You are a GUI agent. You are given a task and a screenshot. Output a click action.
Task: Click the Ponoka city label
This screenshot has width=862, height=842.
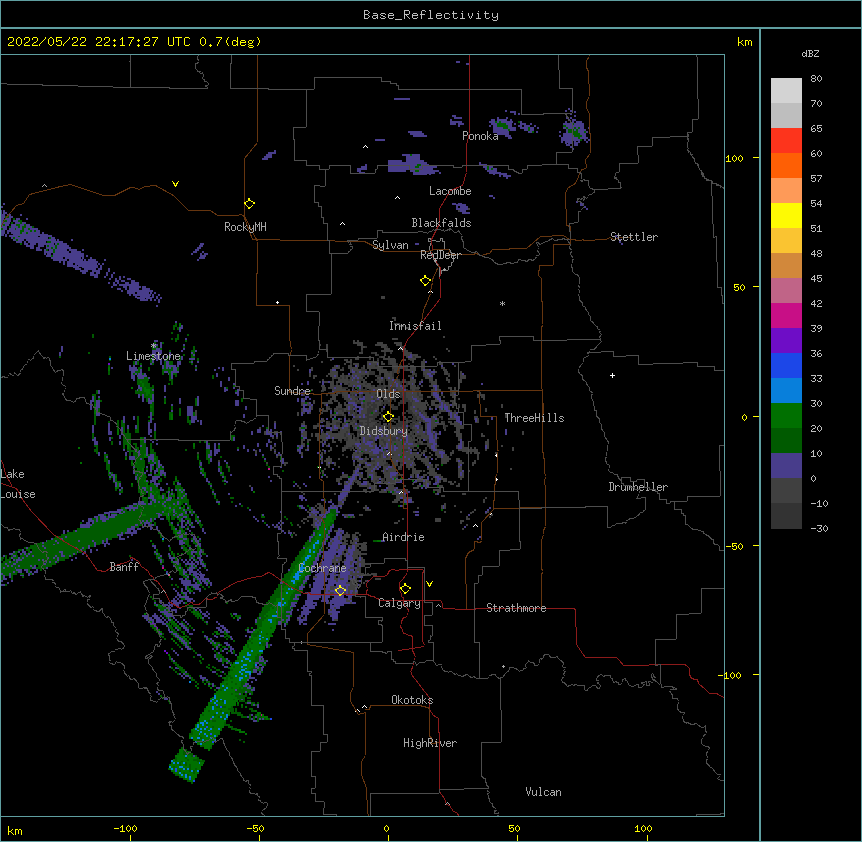pos(480,136)
